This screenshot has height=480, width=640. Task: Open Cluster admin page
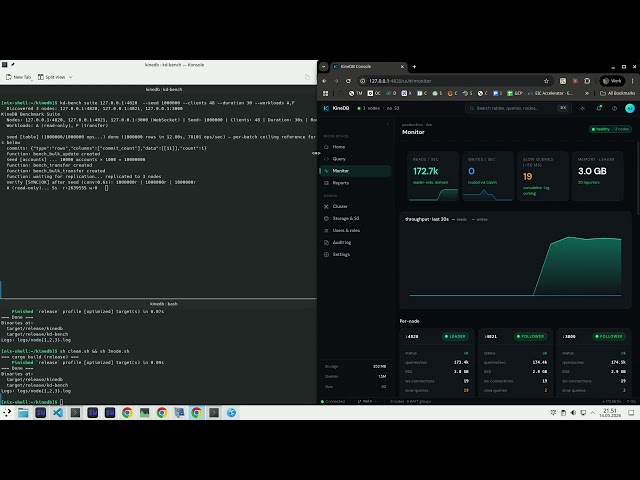click(355, 207)
